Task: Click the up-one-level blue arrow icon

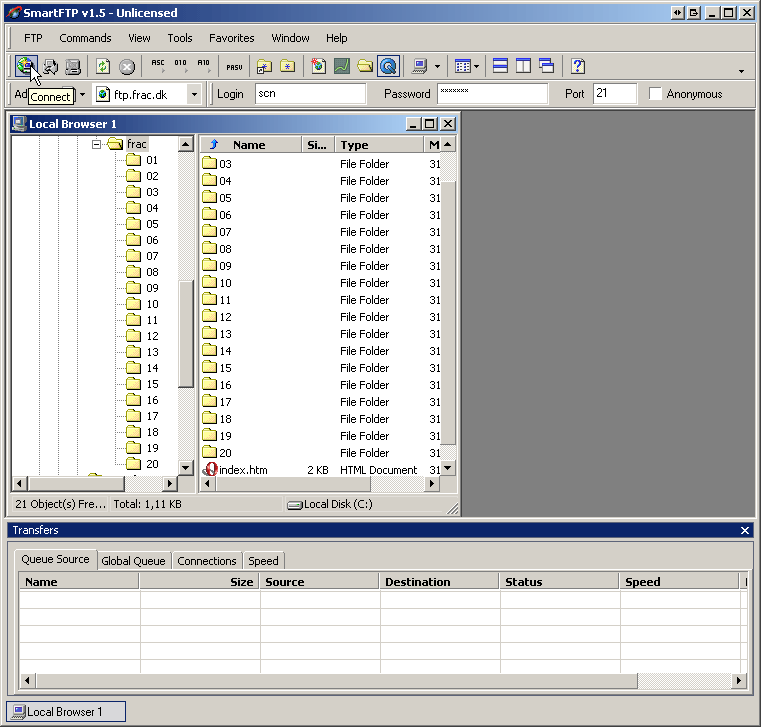Action: click(x=214, y=144)
